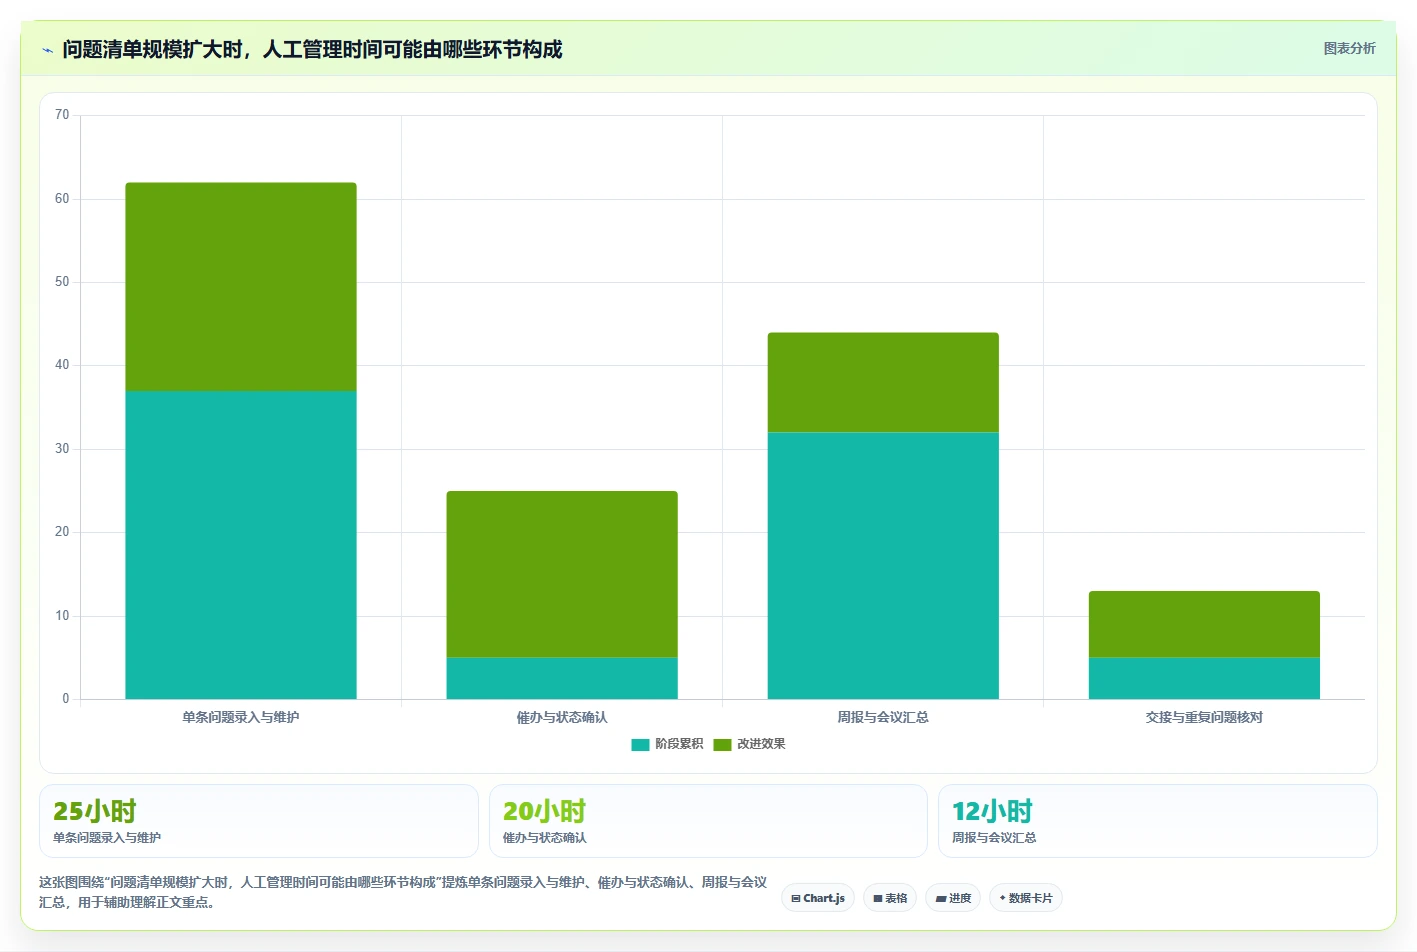Click the 阶段累积 legend label
Viewport: 1417px width, 952px height.
679,744
